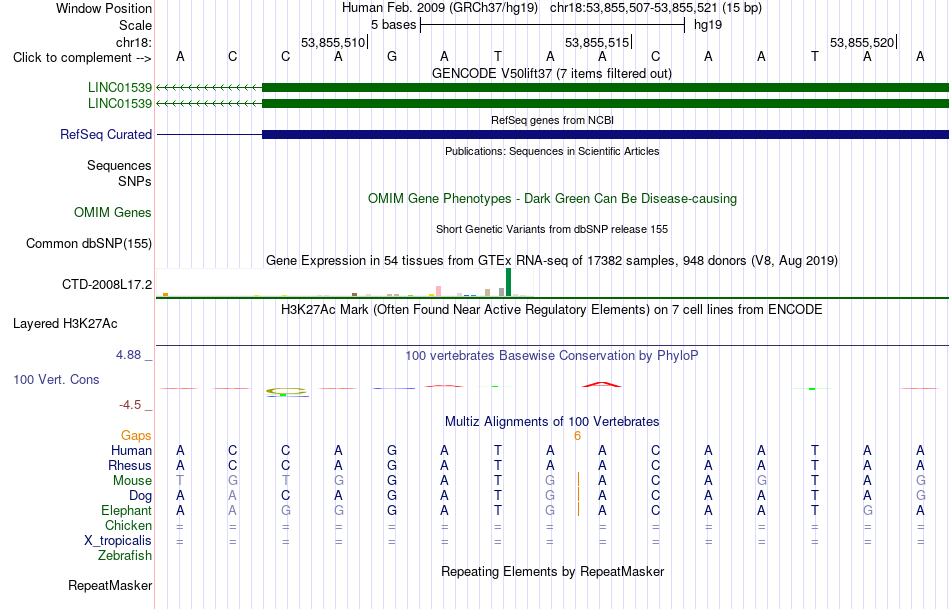Select the RefSeq Curated track label
The image size is (950, 609).
click(106, 135)
